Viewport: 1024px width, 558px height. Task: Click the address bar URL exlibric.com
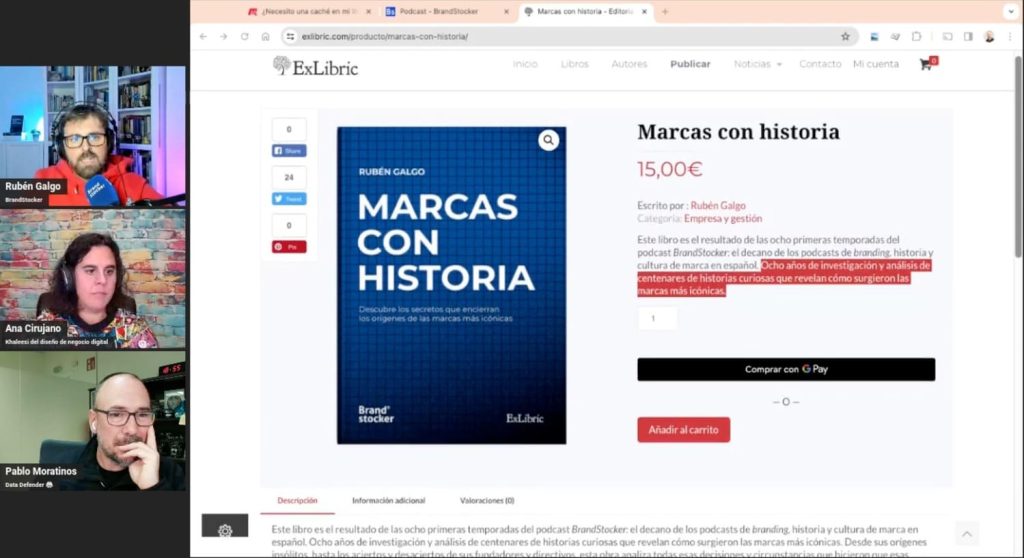385,37
